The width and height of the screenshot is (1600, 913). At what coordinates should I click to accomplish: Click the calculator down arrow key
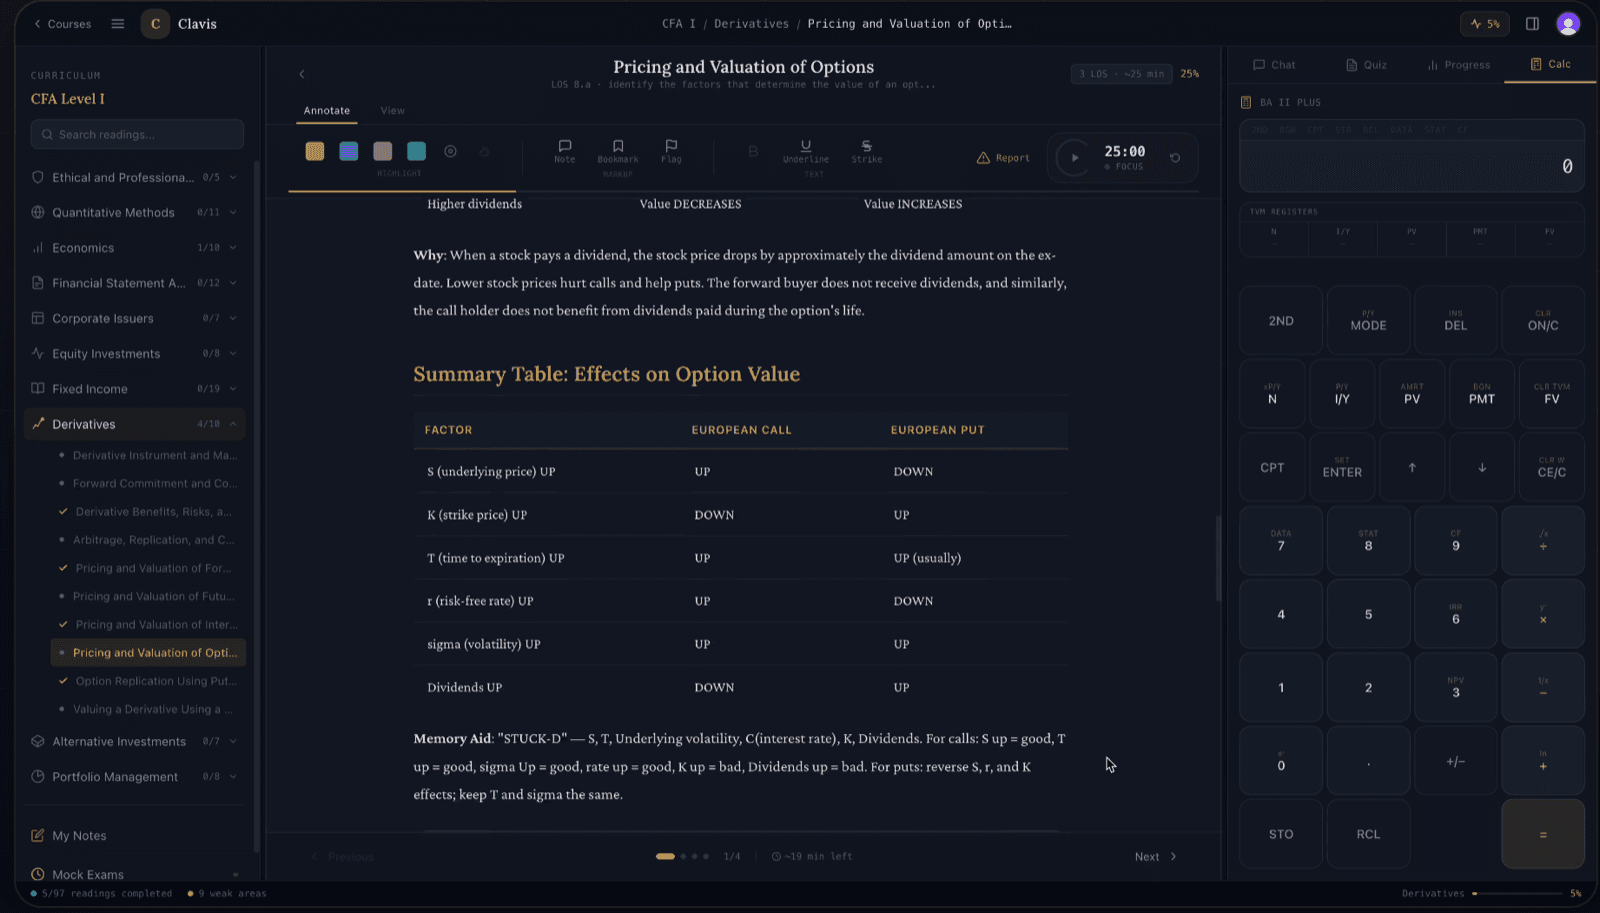(1482, 467)
